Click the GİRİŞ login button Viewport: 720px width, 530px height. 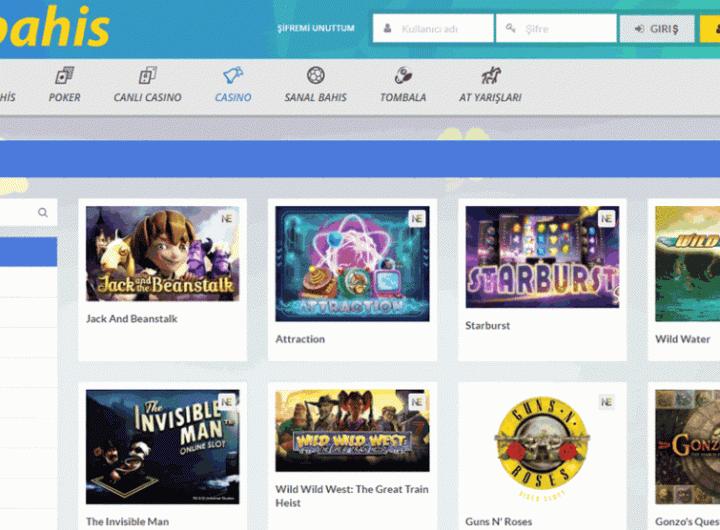(x=657, y=29)
